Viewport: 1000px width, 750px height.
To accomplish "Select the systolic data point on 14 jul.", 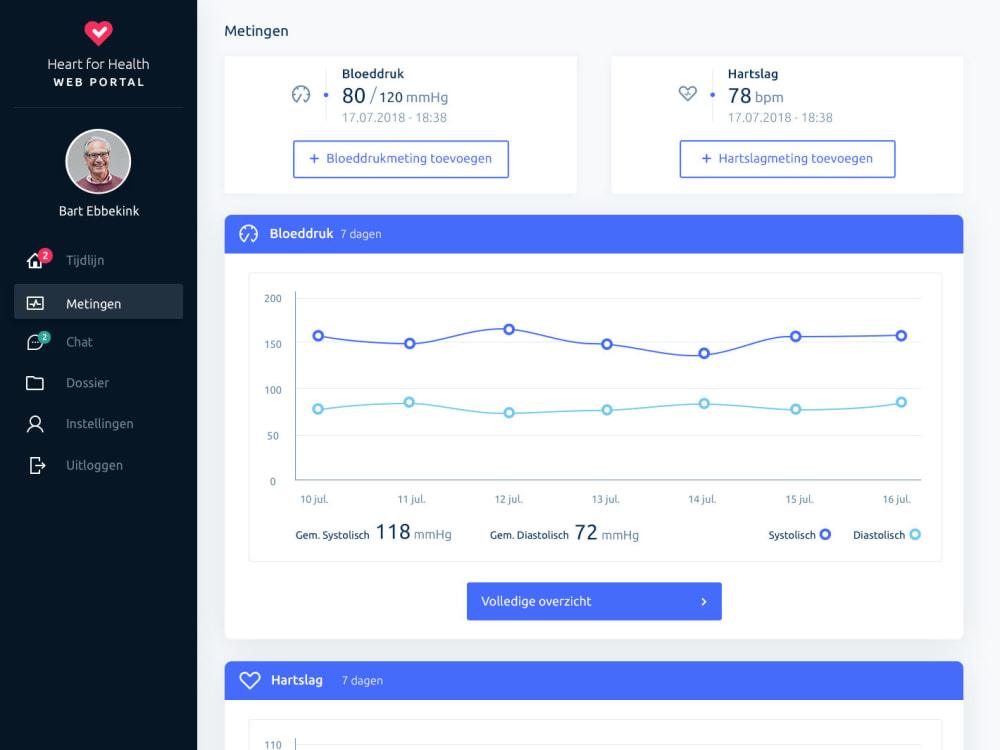I will click(704, 353).
